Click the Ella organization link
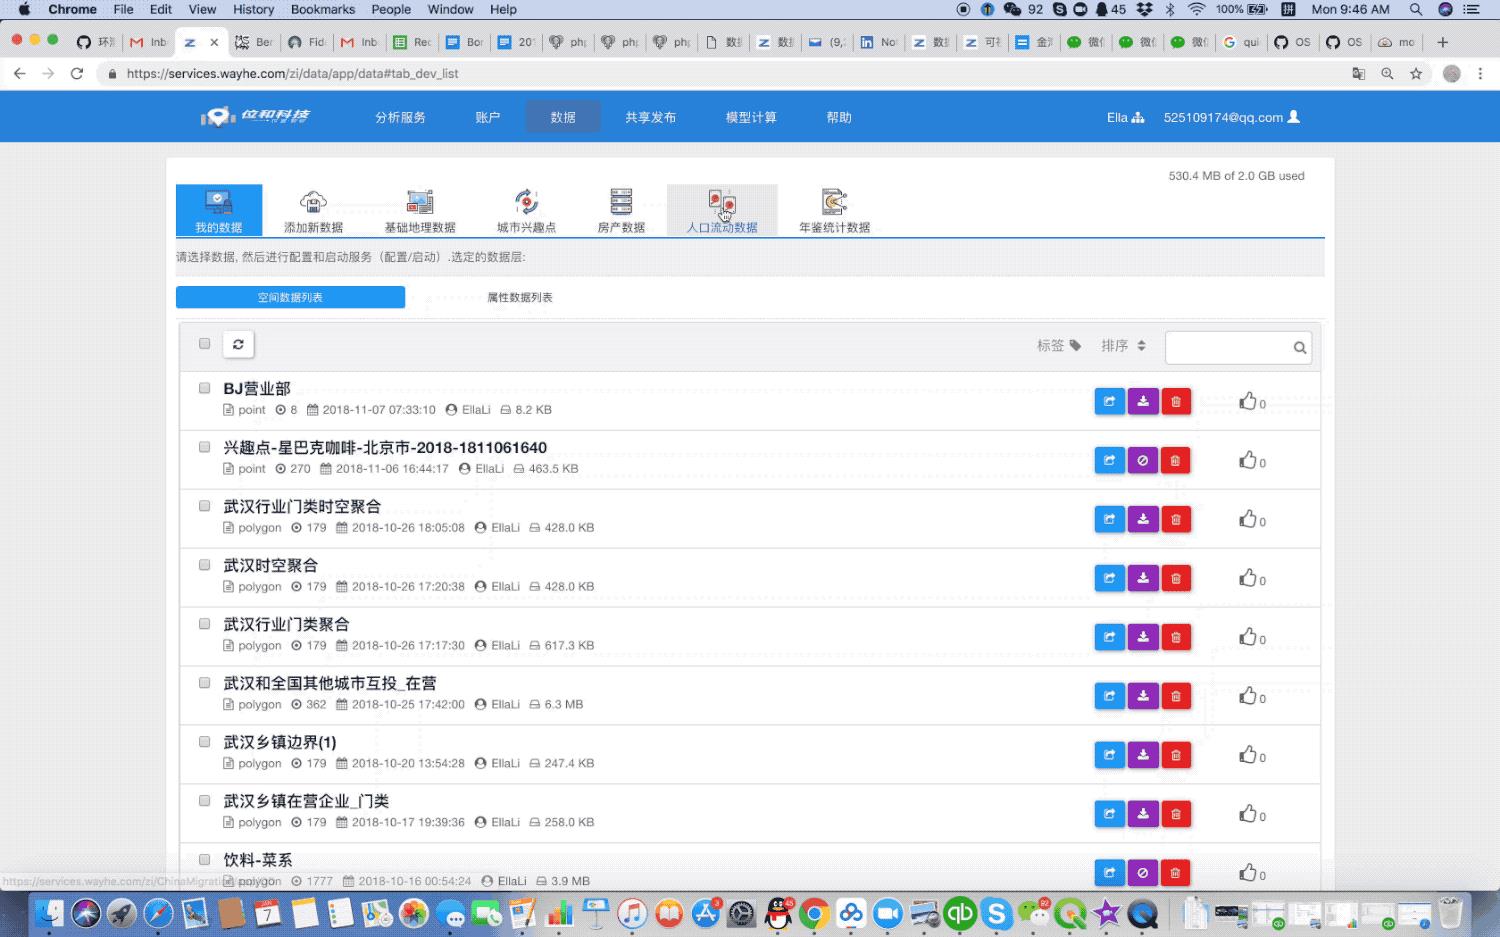The image size is (1500, 937). pyautogui.click(x=1125, y=117)
